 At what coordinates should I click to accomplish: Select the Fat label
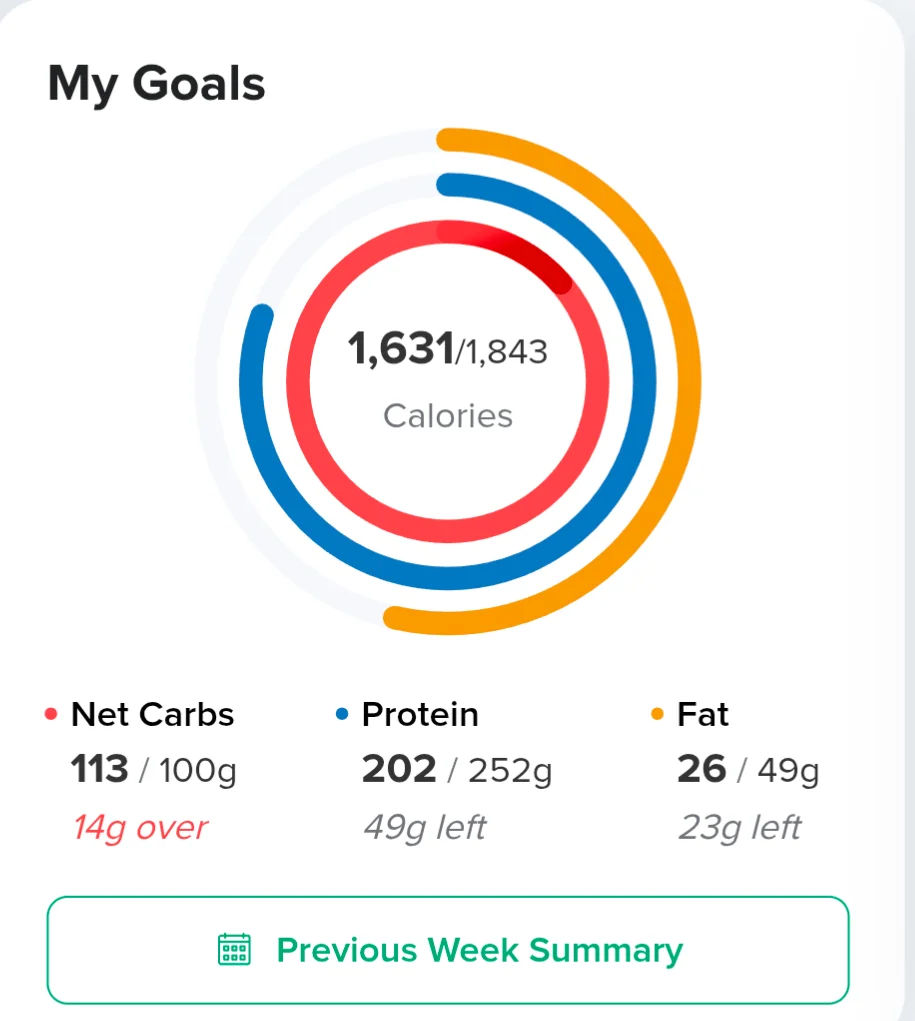click(703, 714)
